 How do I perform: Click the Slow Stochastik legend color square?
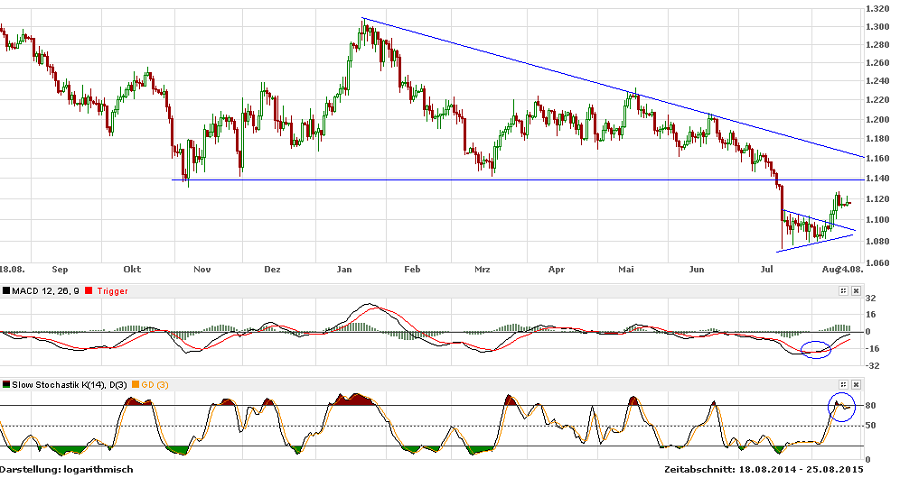pos(7,384)
